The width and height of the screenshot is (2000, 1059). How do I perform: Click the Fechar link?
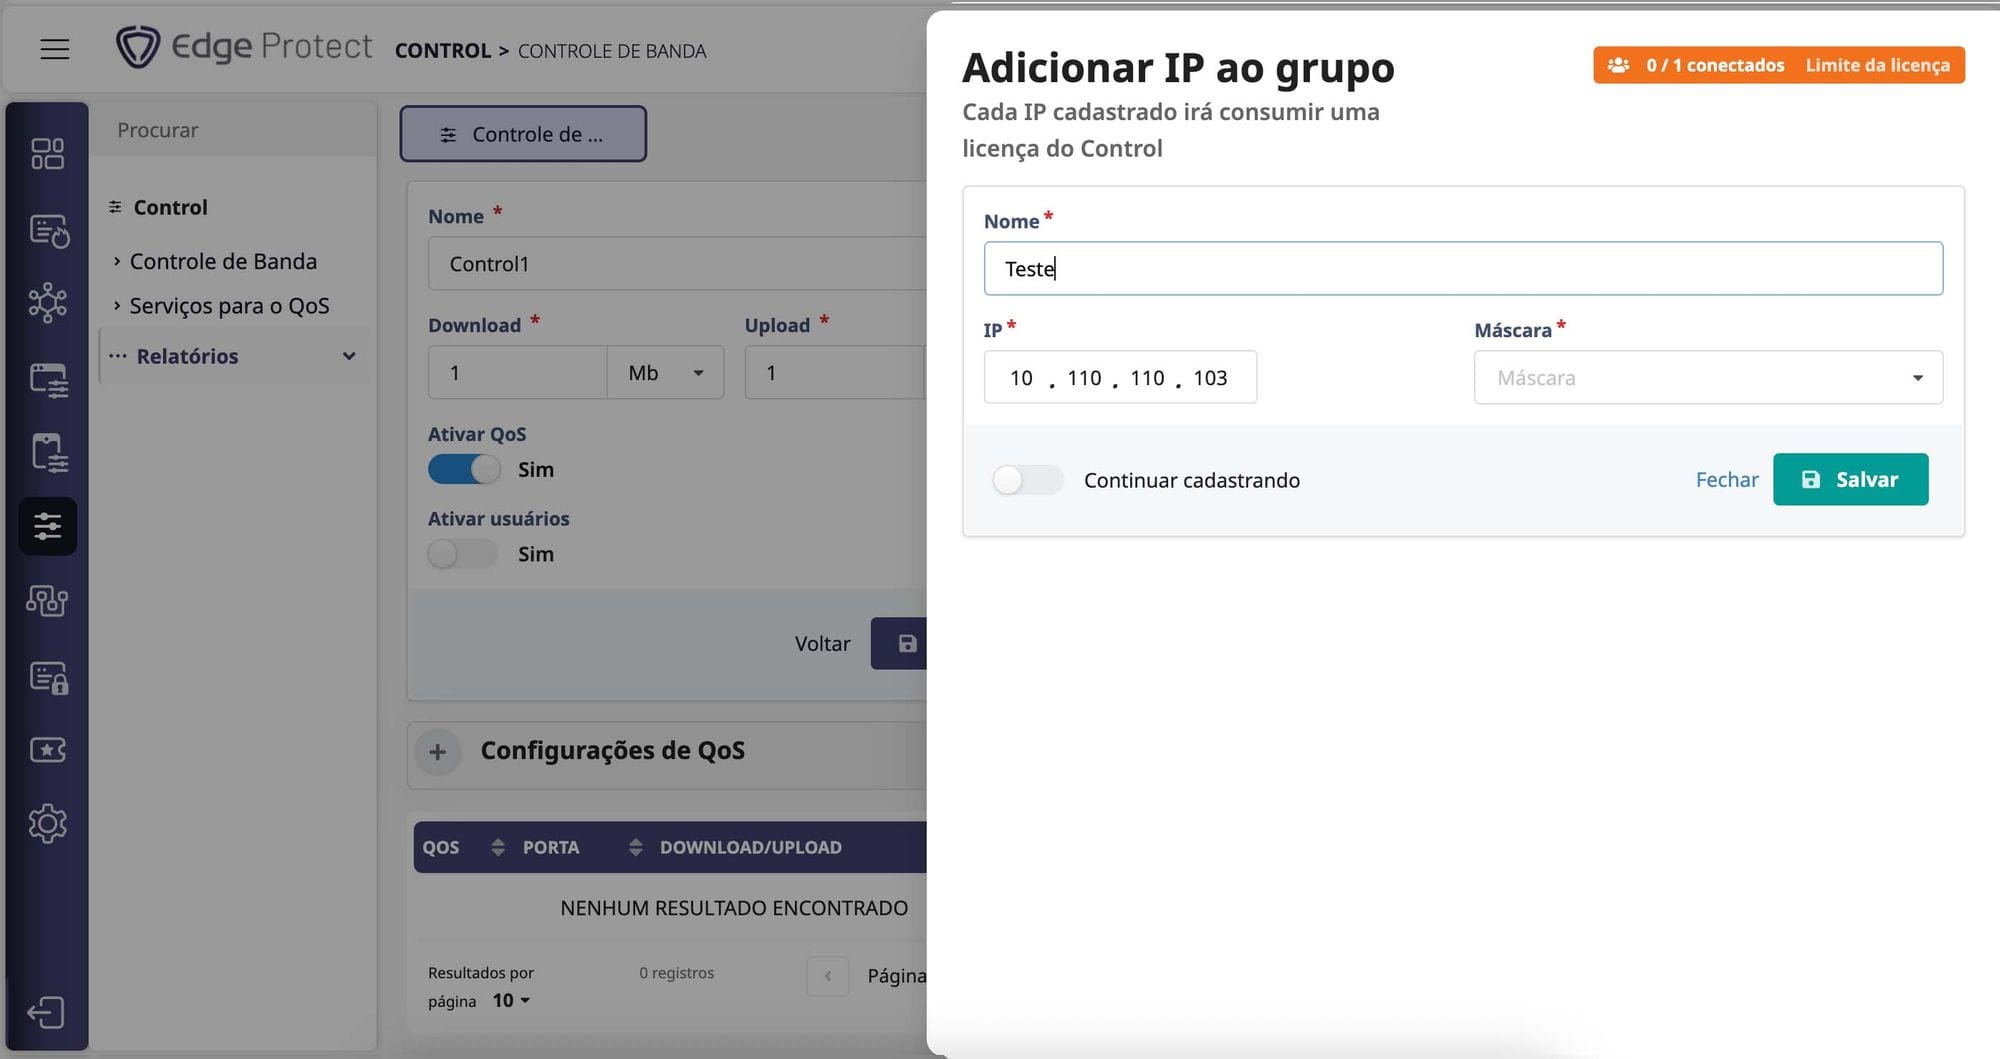pos(1726,480)
